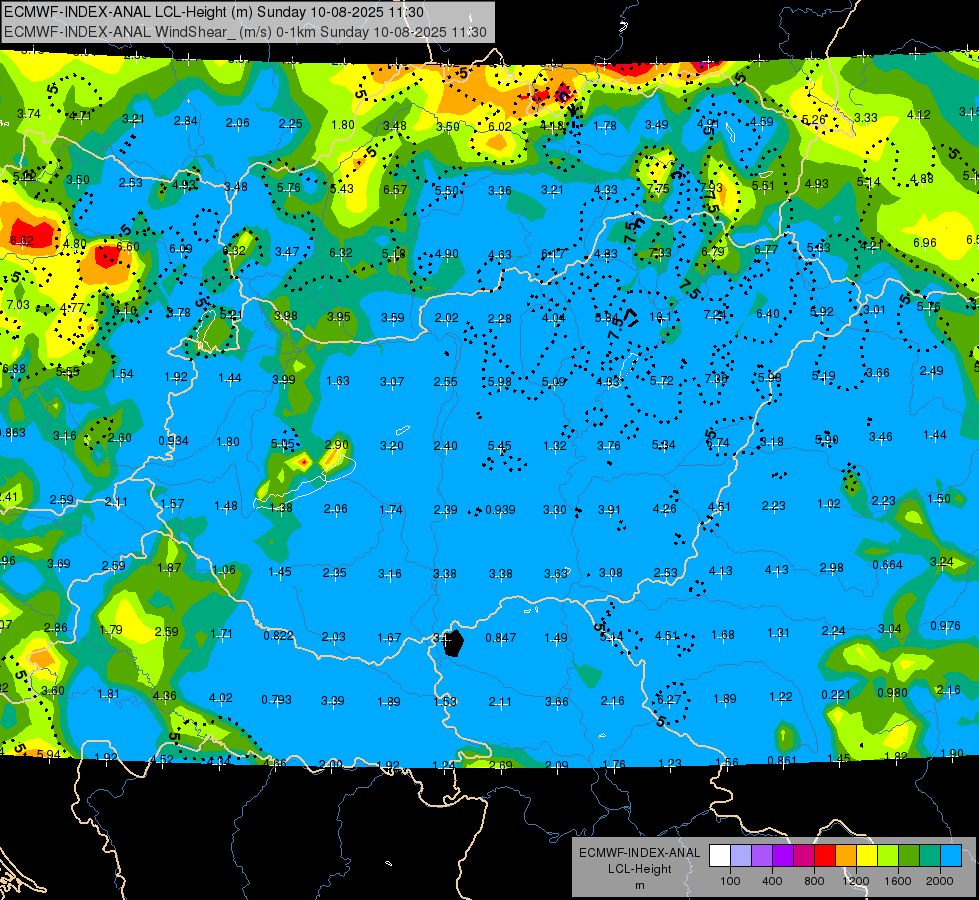This screenshot has width=979, height=900.
Task: Click the wind shear value 0.664
Action: point(887,565)
